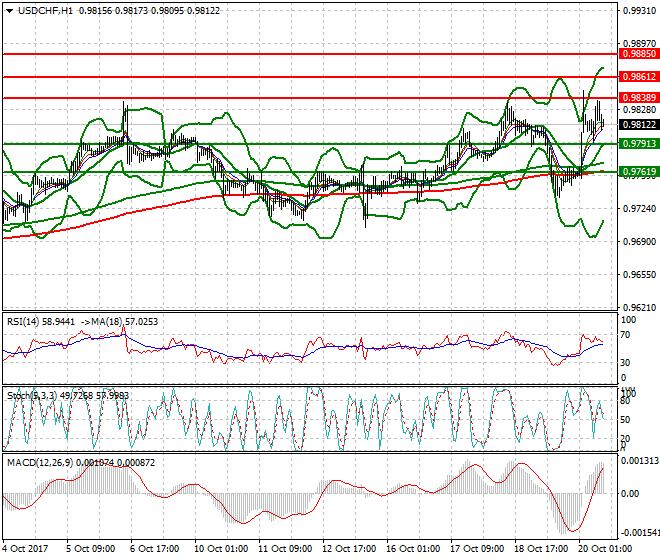660x560 pixels.
Task: Click the 12 Oct 17:00 time axis label
Action: (x=349, y=549)
